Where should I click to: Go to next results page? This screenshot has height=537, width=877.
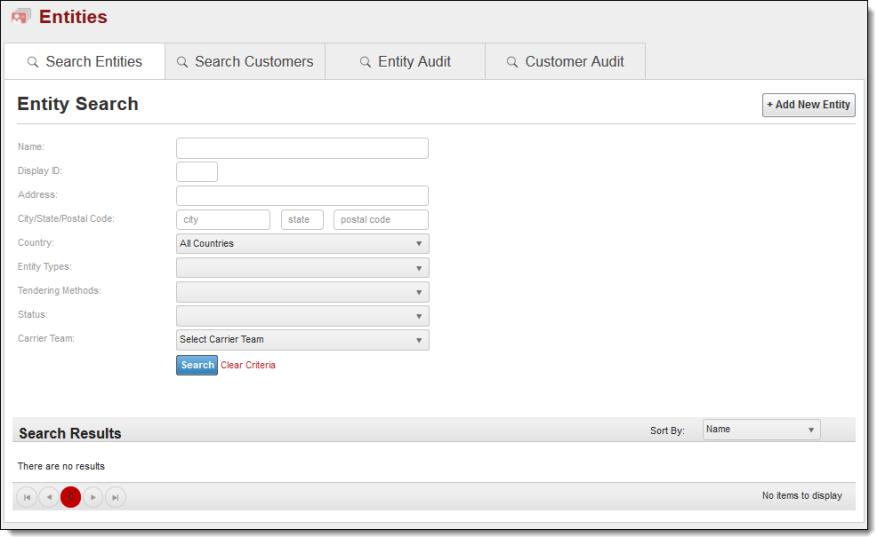pyautogui.click(x=93, y=497)
